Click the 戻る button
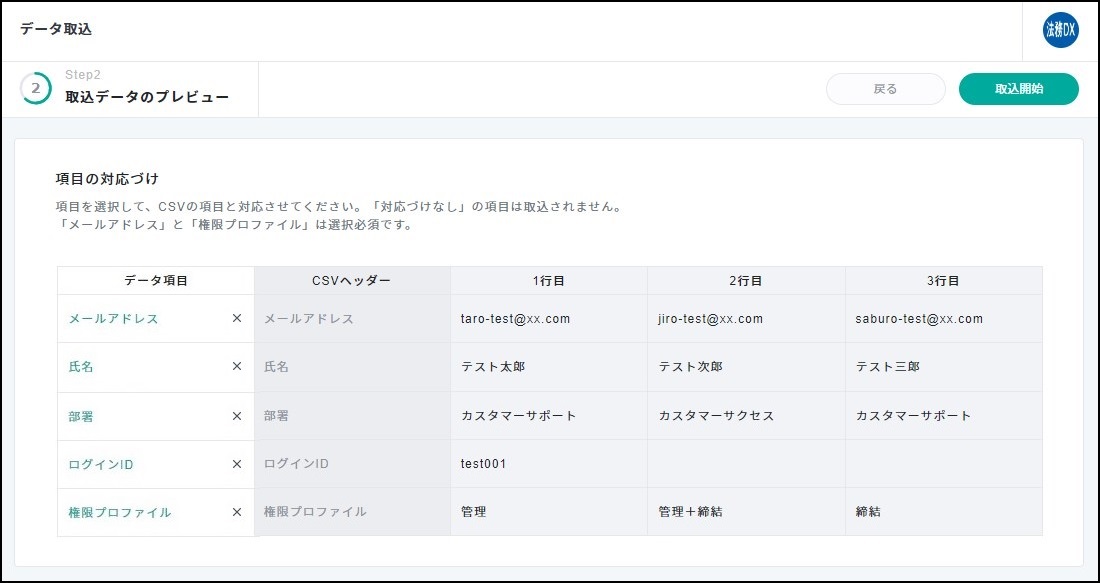 click(885, 89)
